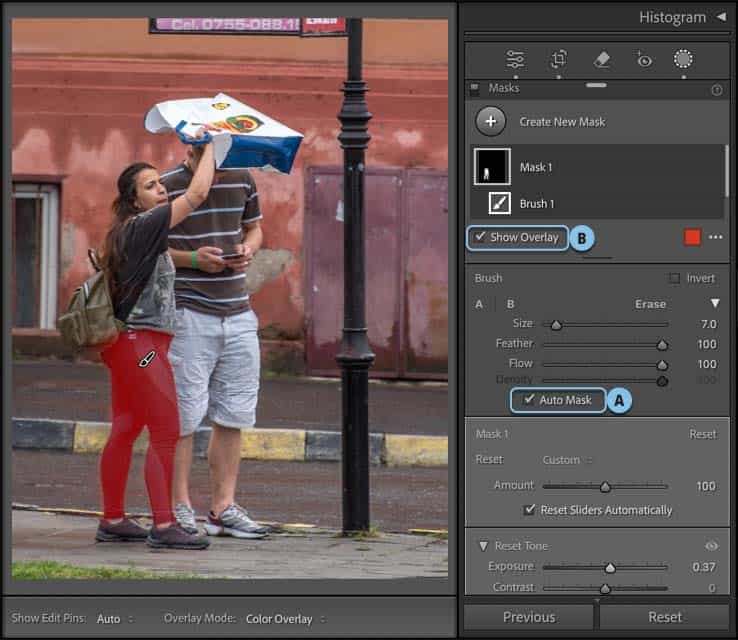Viewport: 738px width, 640px height.
Task: Select brush B
Action: (x=510, y=304)
